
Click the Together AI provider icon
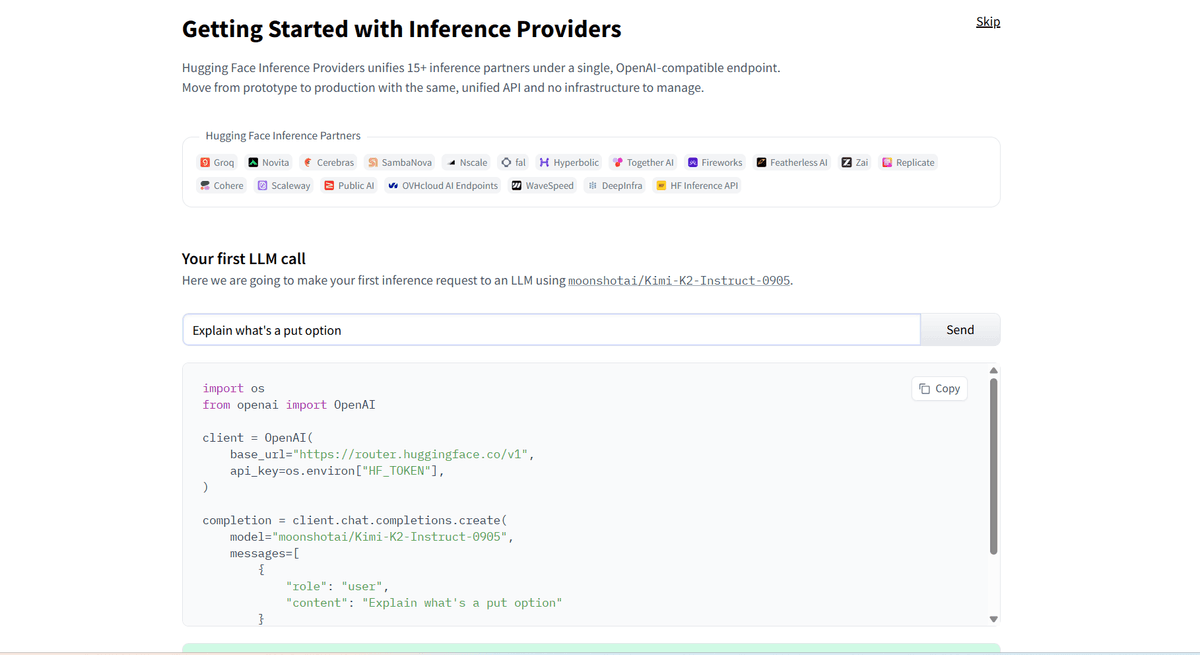coord(618,162)
